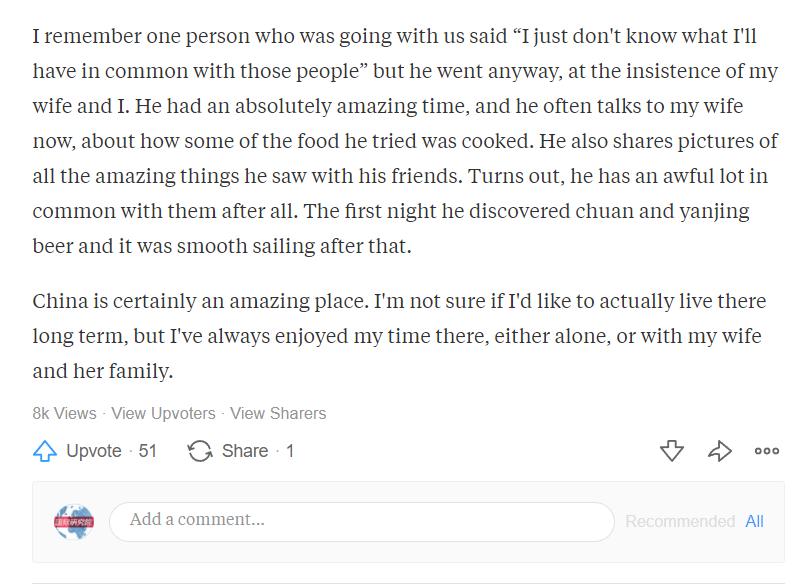Downvote the answer with the down arrow
The width and height of the screenshot is (797, 586).
672,451
